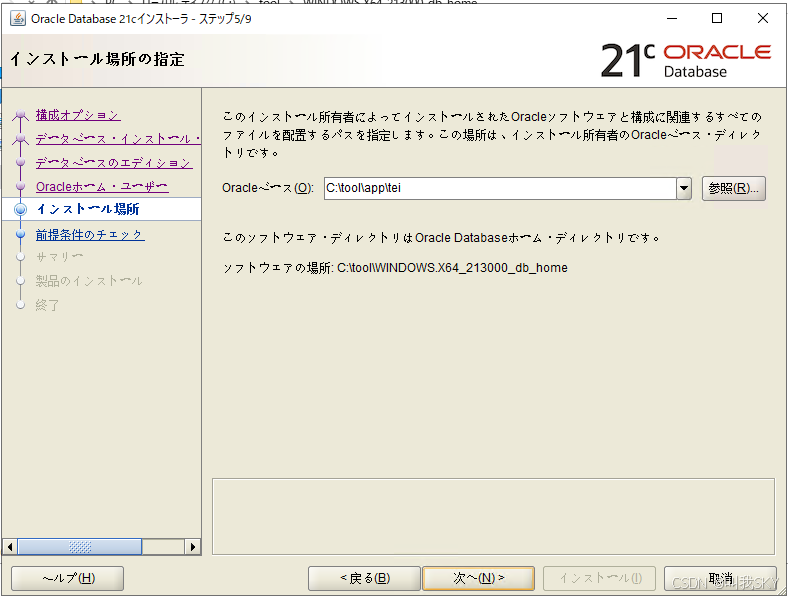
Task: Open help with ヘルプ(H) button
Action: tap(67, 578)
